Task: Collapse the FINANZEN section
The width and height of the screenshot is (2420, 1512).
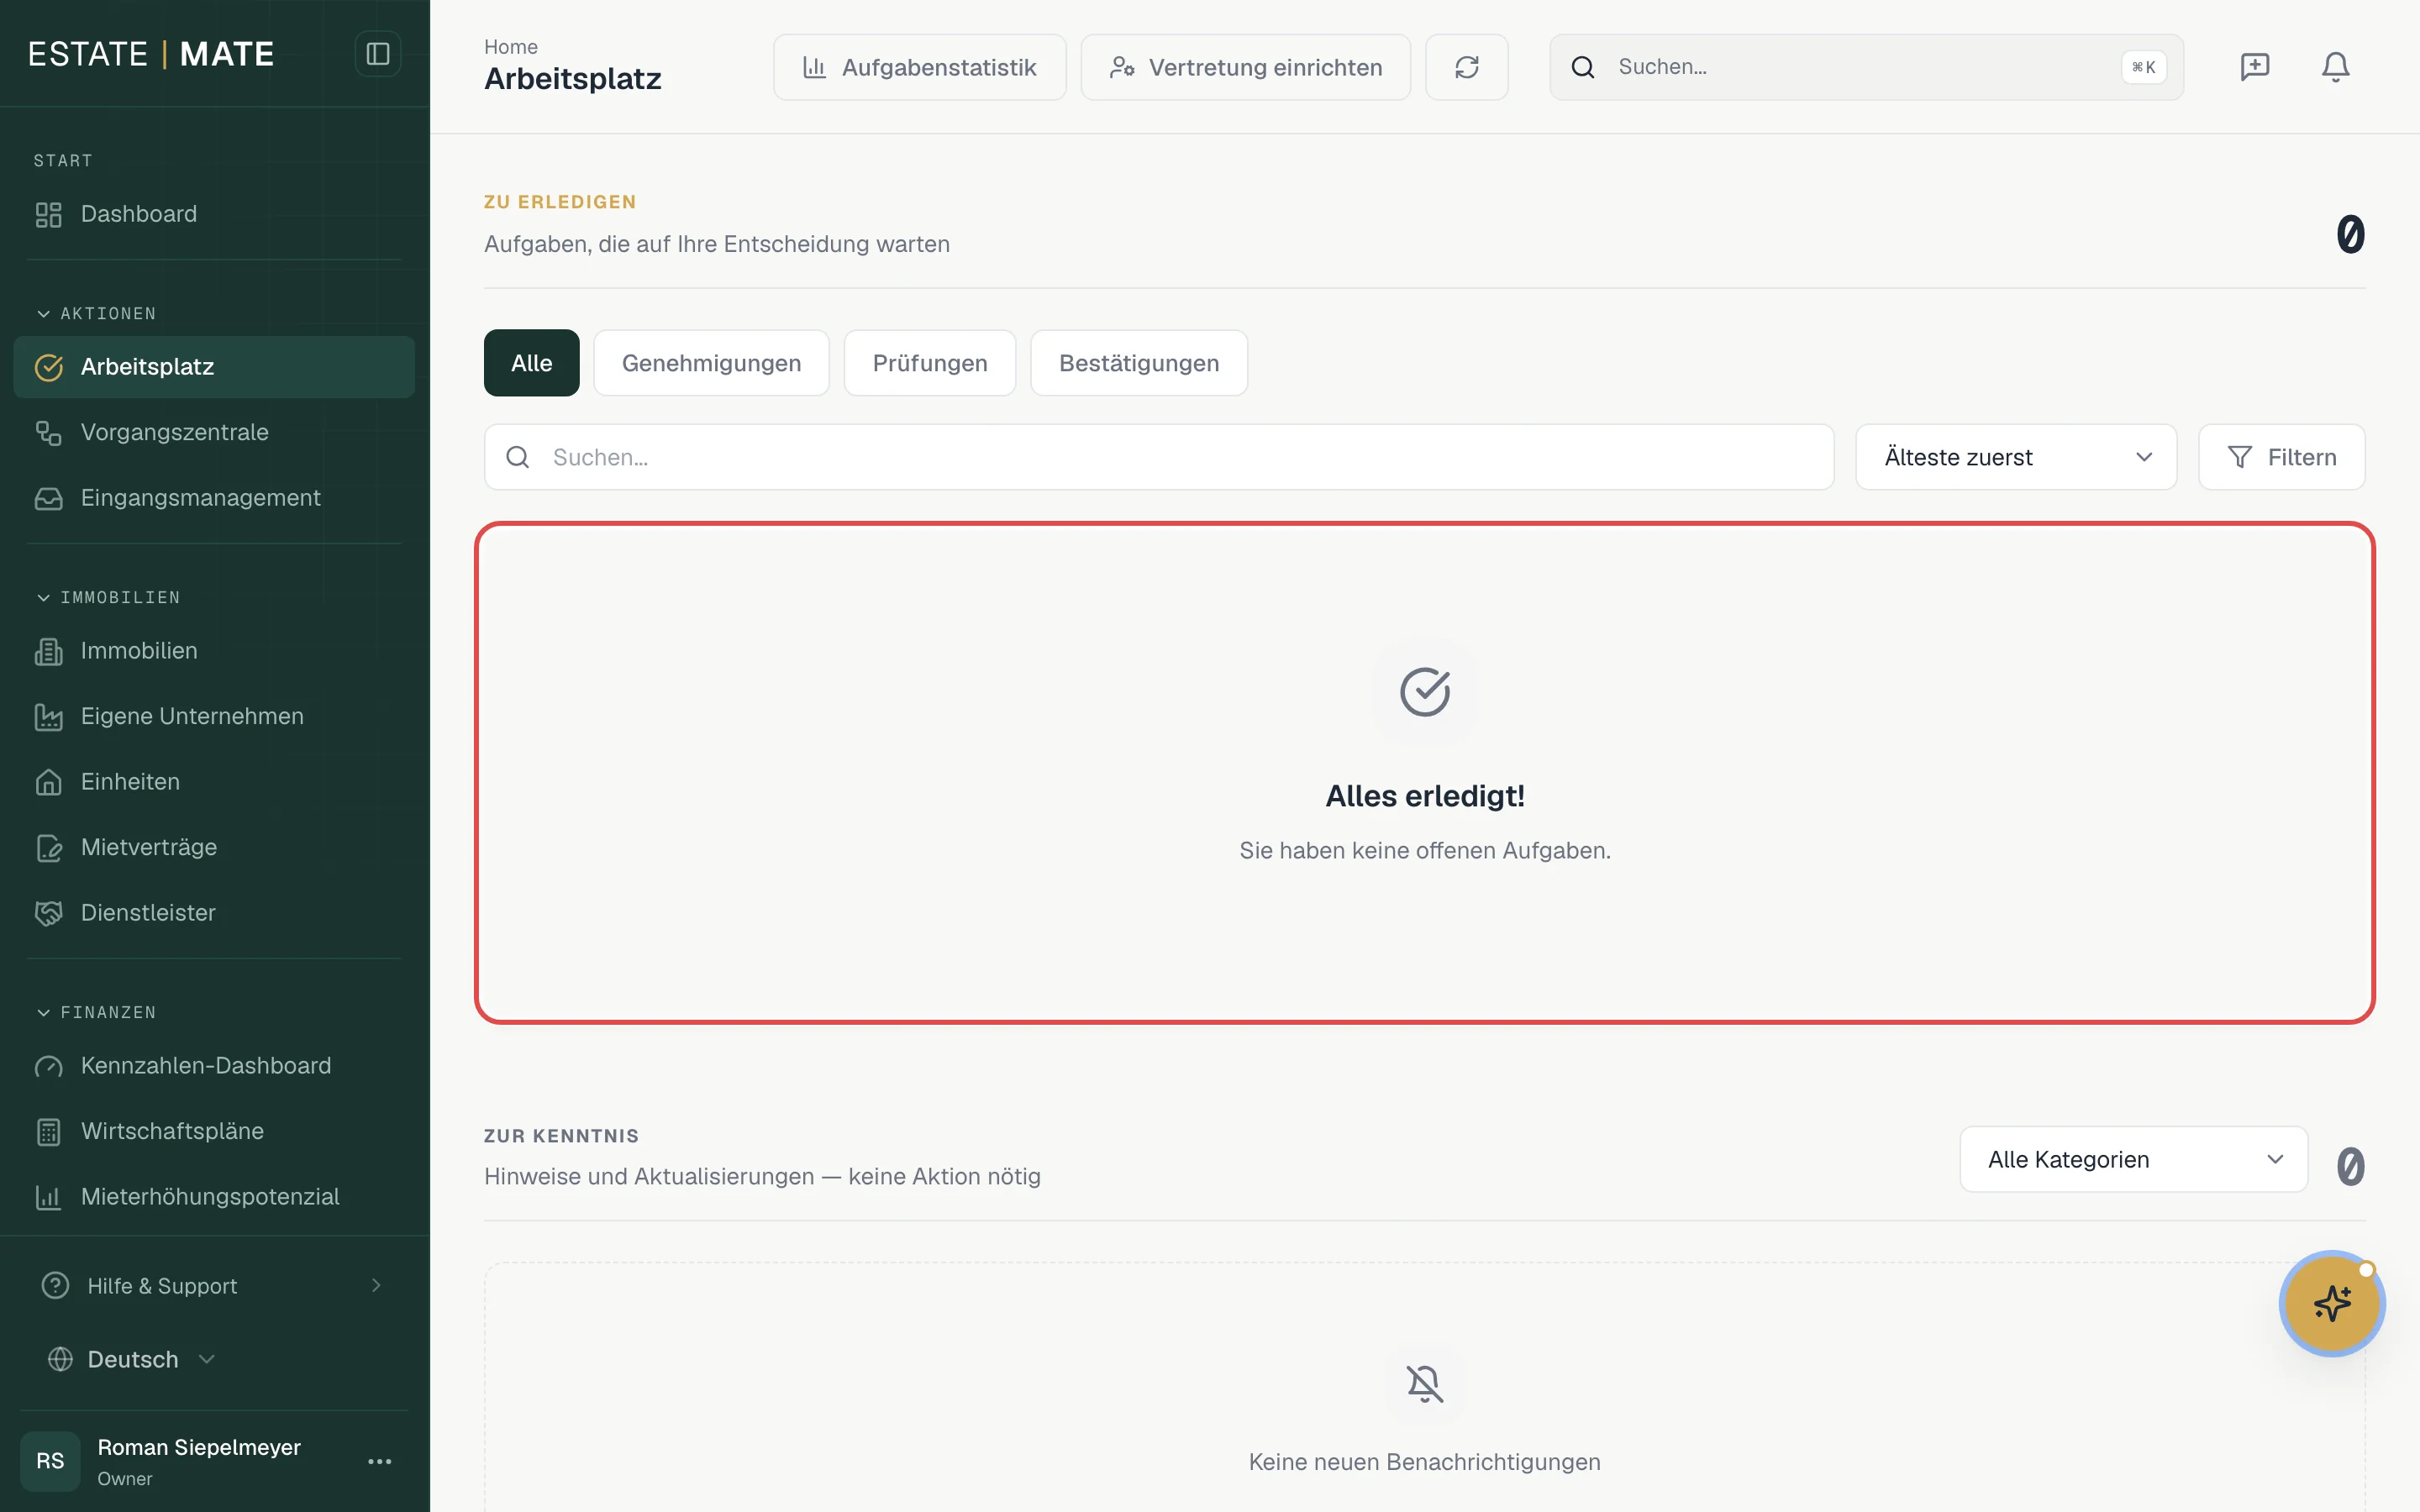Action: tap(96, 1013)
